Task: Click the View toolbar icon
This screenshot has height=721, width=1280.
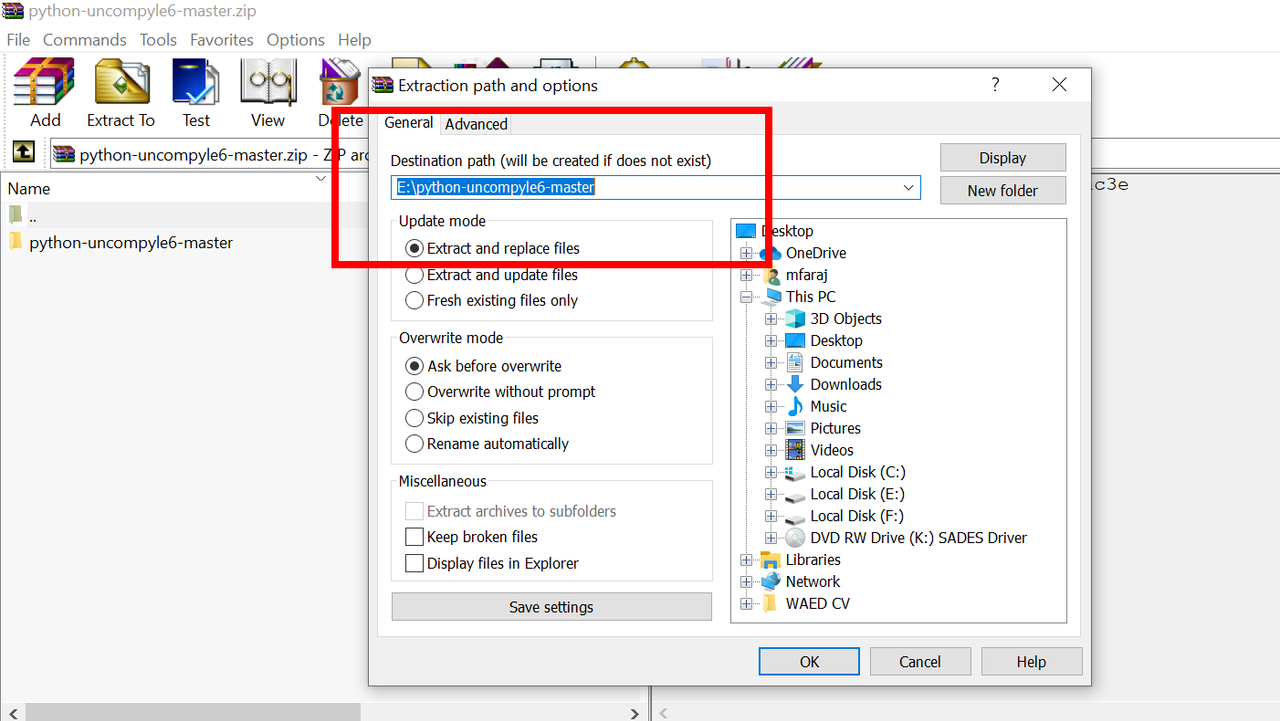Action: click(267, 82)
